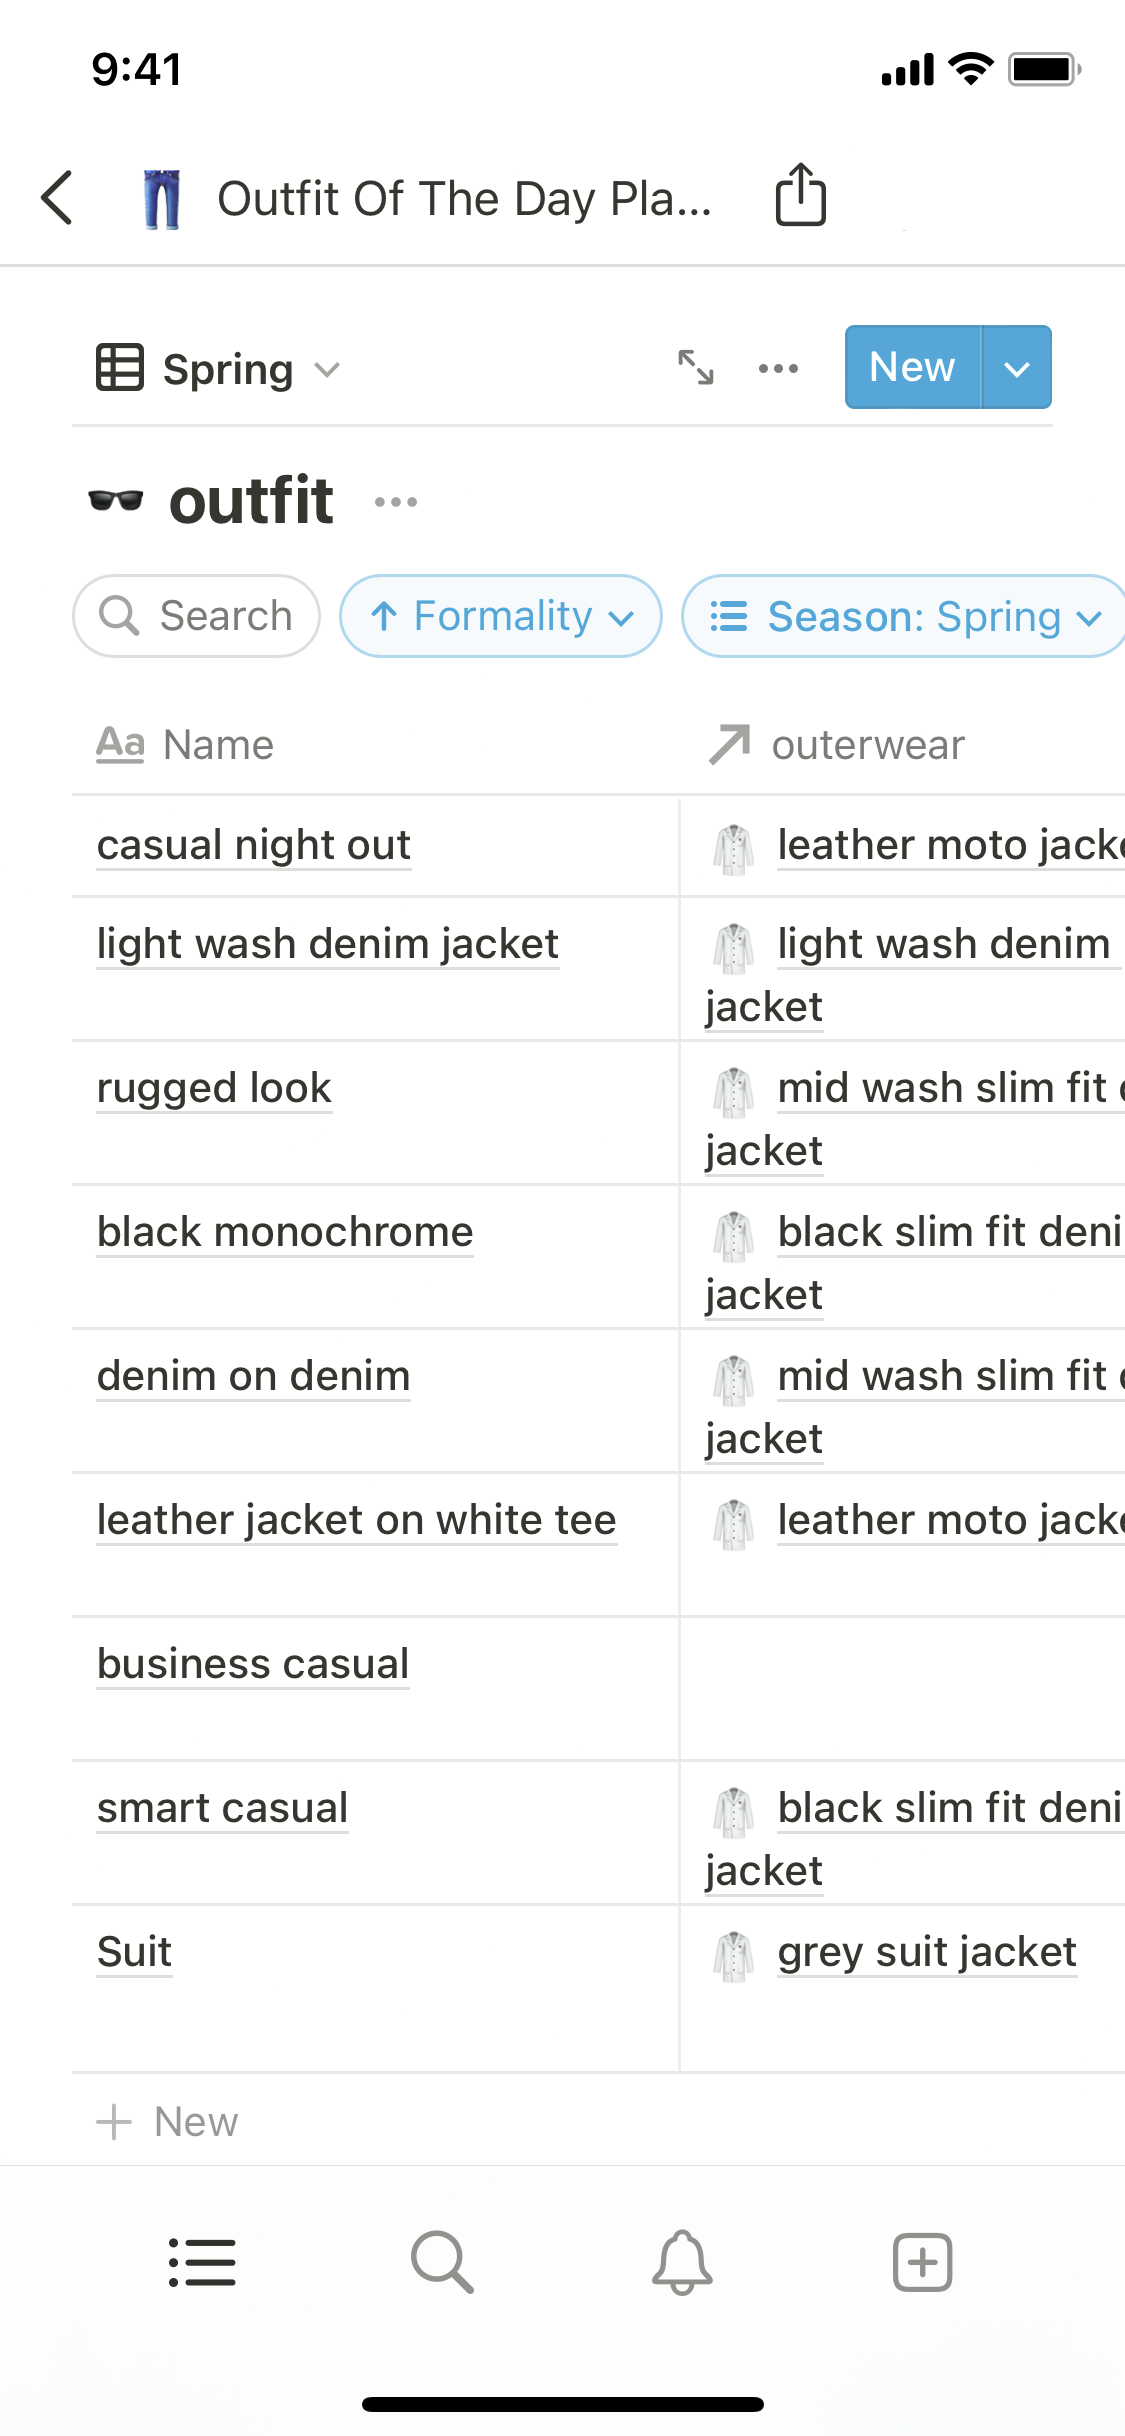Open the three-dot menu next to outfit title

[396, 502]
